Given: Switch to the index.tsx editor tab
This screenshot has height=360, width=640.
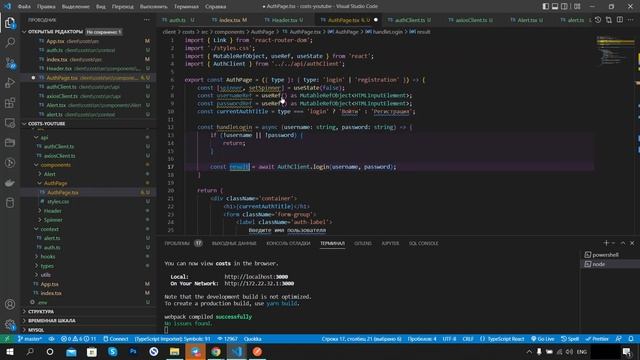Looking at the screenshot, I should click(229, 20).
